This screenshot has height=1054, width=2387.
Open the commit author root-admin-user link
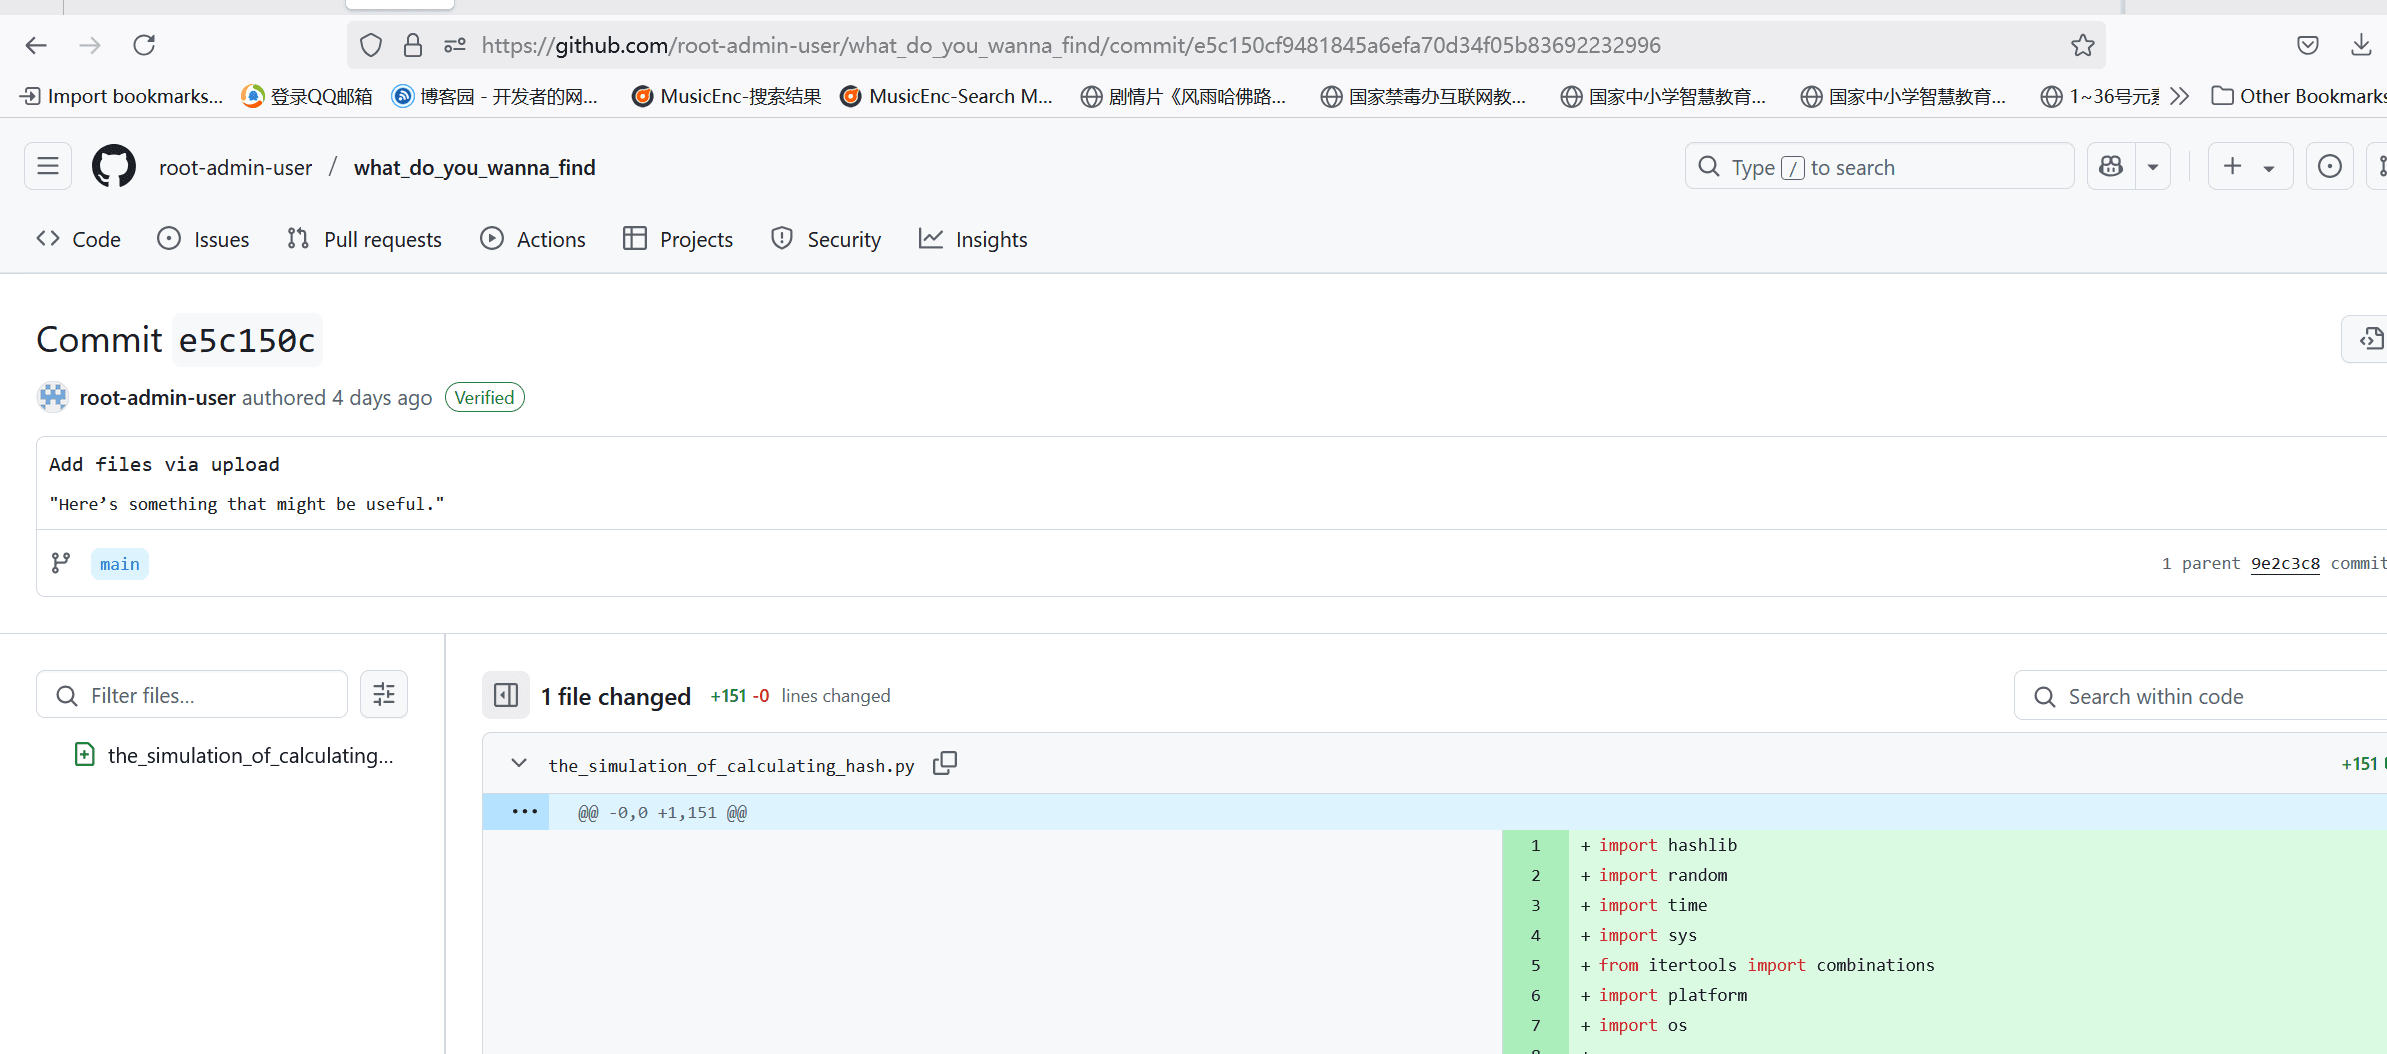pyautogui.click(x=158, y=397)
